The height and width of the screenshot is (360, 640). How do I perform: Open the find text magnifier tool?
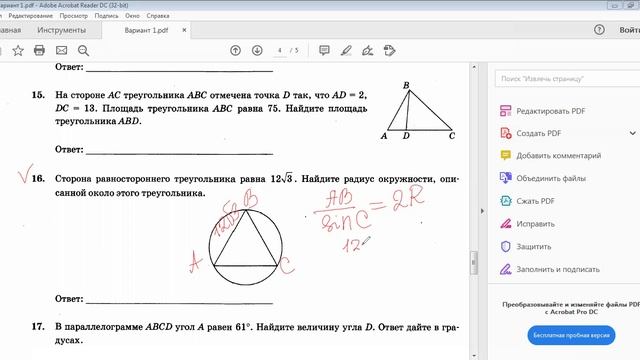pyautogui.click(x=84, y=51)
